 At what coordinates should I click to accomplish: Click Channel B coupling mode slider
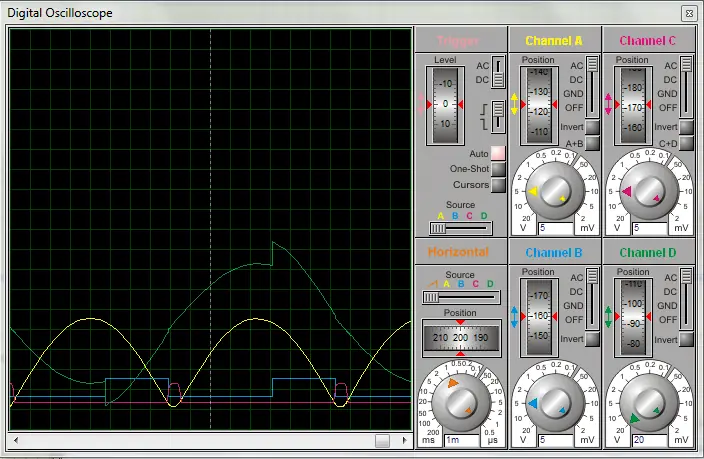(x=593, y=299)
